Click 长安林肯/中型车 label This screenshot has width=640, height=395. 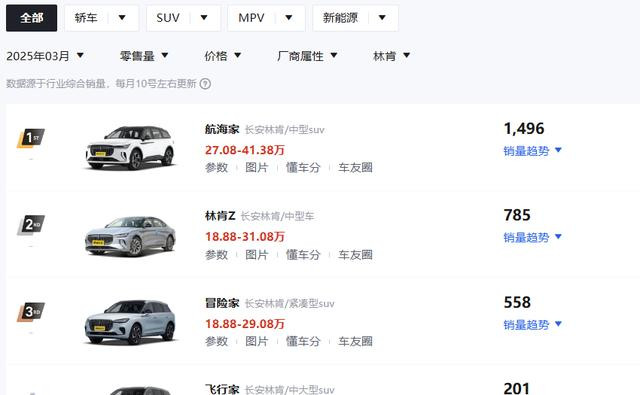(x=277, y=216)
